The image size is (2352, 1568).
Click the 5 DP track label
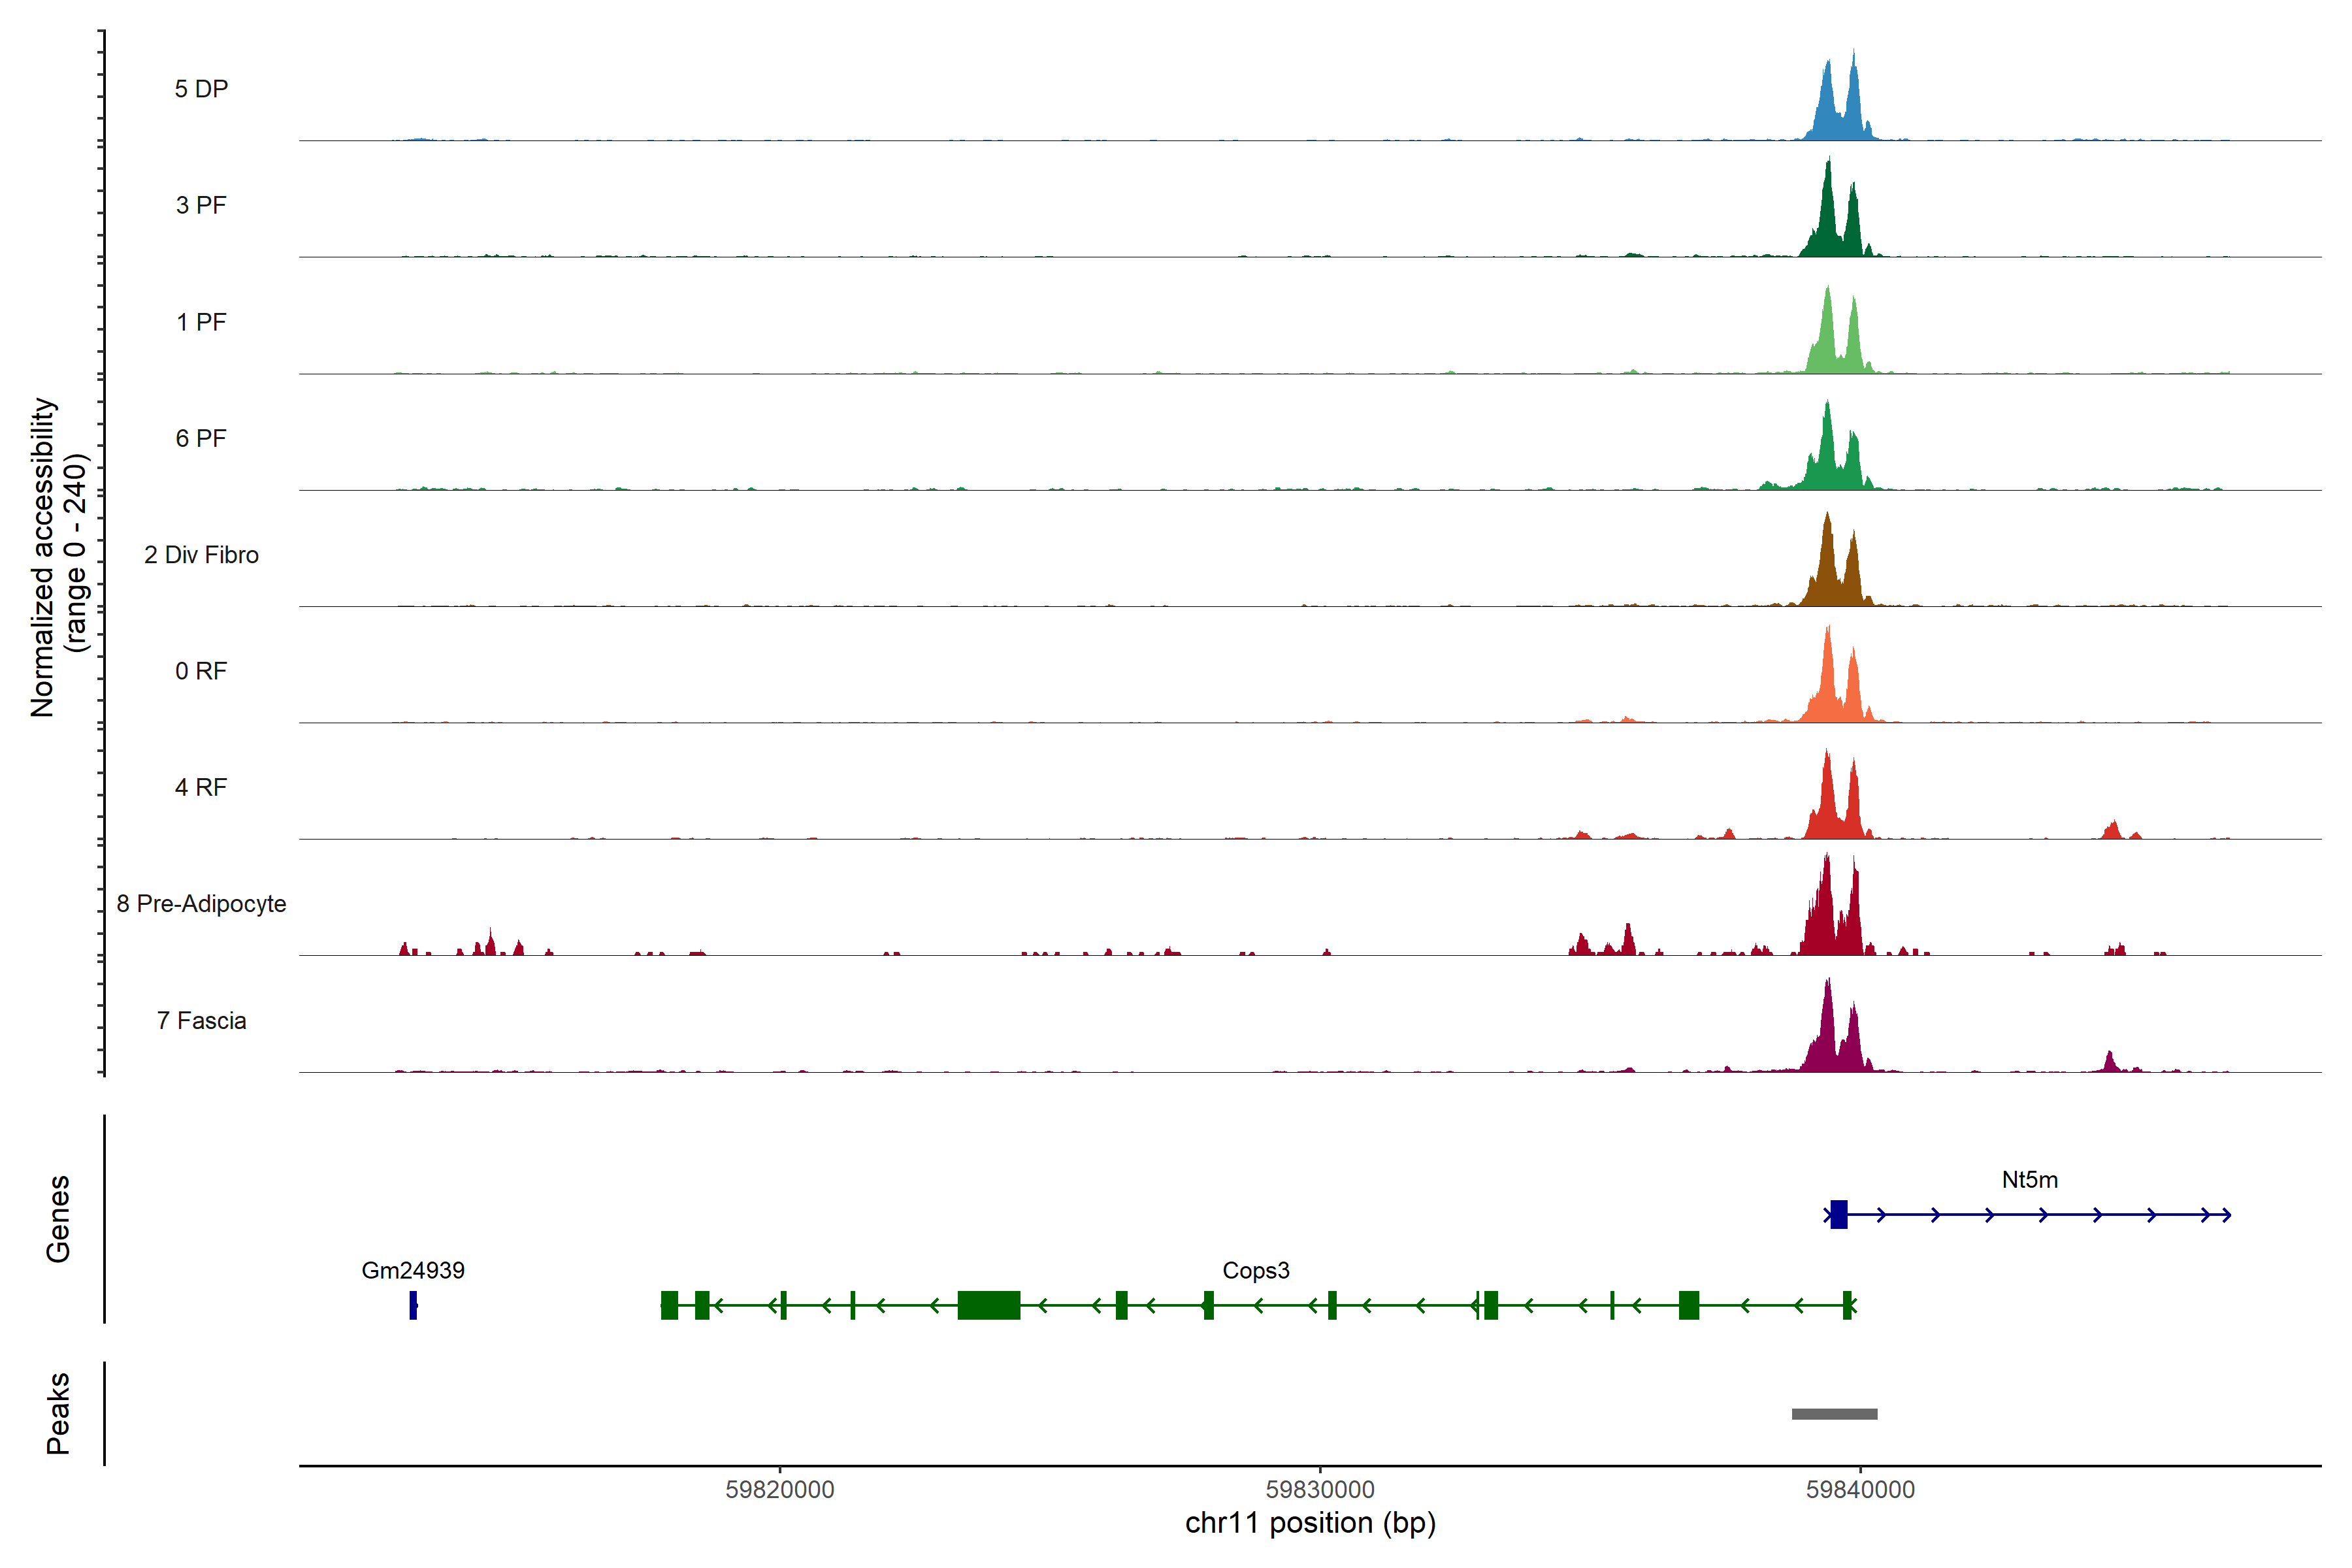[201, 89]
